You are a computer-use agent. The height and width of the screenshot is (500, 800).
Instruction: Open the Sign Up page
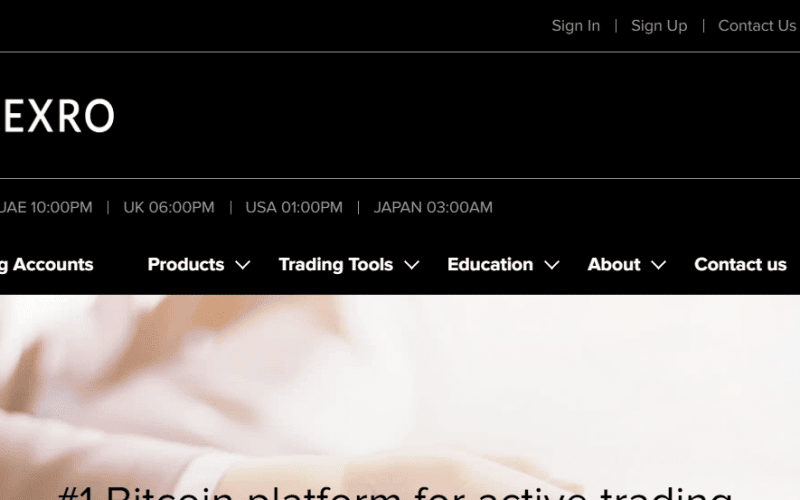pos(658,26)
